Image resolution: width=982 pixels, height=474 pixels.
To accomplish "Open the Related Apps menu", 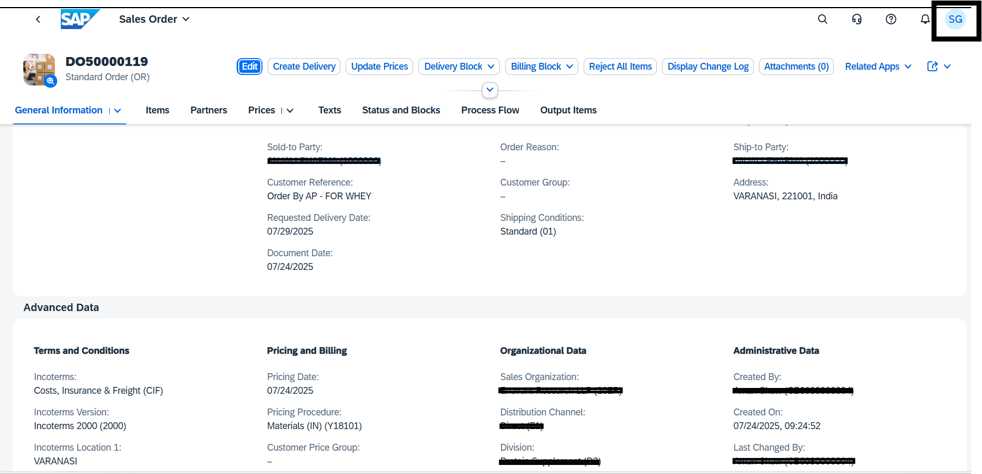I will coord(878,67).
